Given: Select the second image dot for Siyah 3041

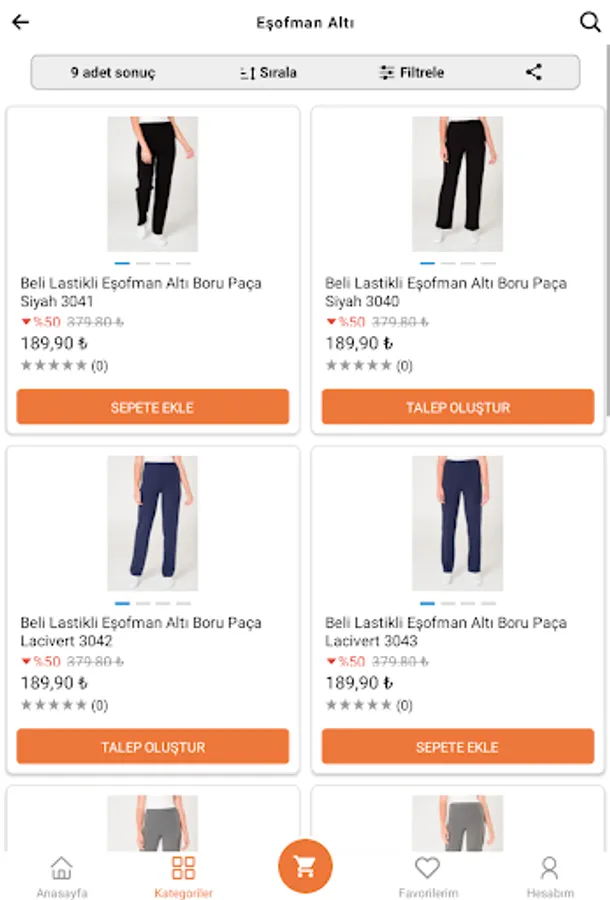Looking at the screenshot, I should 143,264.
